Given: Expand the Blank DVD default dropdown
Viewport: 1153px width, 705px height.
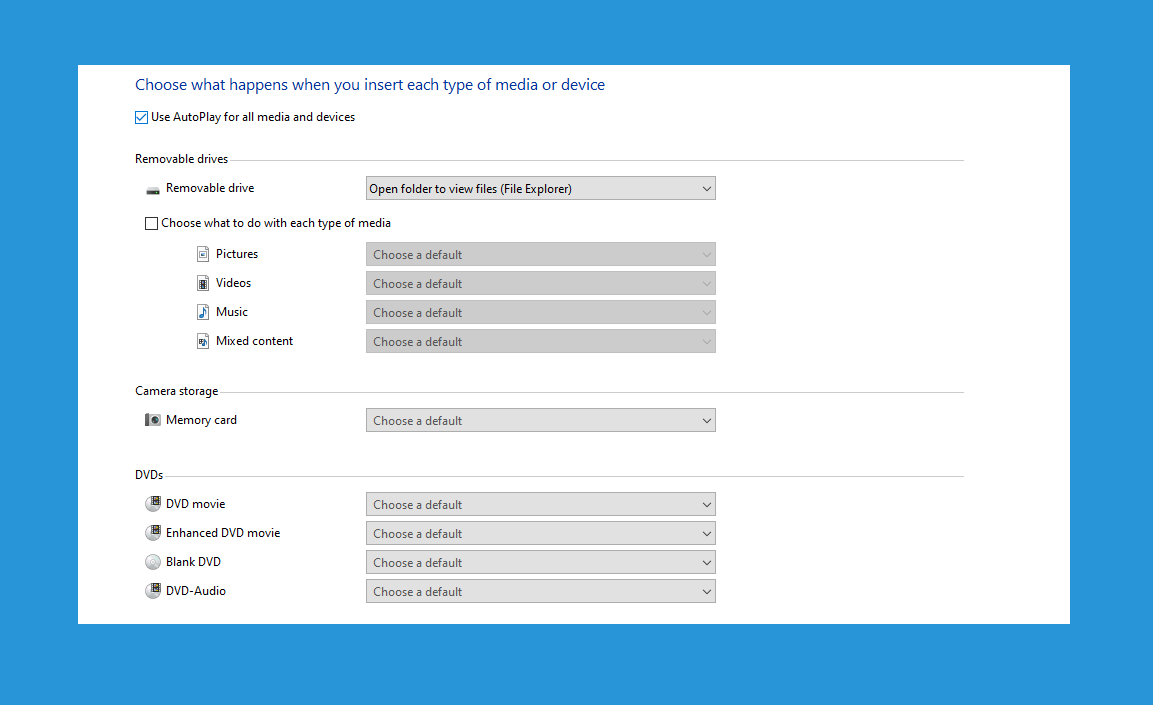Looking at the screenshot, I should (x=540, y=562).
